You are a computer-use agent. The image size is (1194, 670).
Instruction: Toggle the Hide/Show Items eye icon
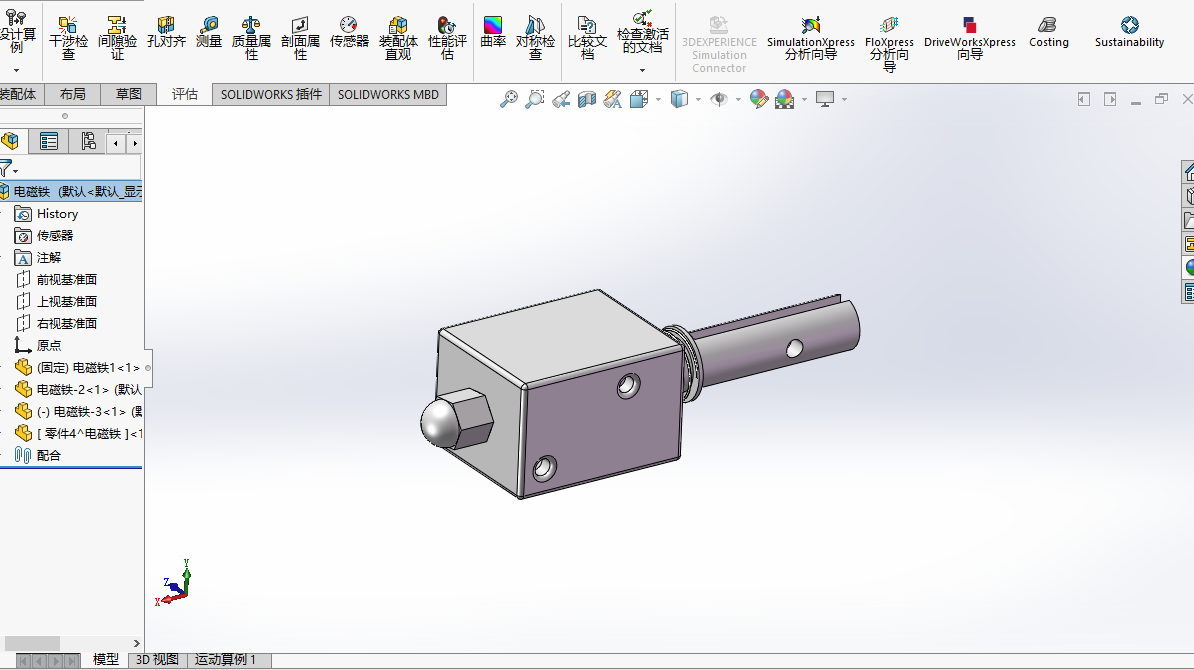tap(718, 99)
